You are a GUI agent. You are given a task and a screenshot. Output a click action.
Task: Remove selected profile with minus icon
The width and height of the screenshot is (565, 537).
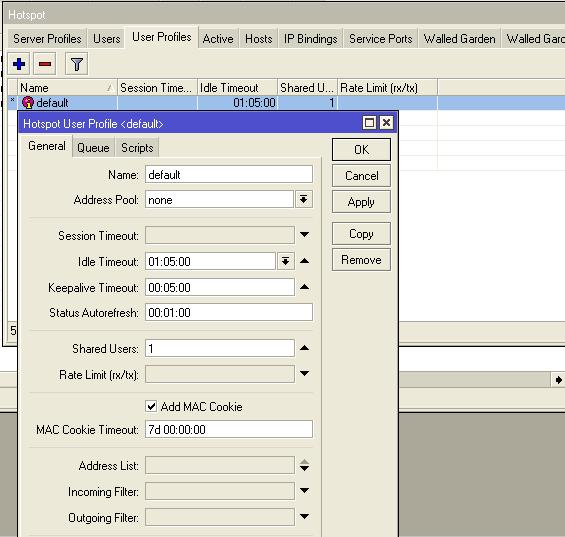coord(45,64)
